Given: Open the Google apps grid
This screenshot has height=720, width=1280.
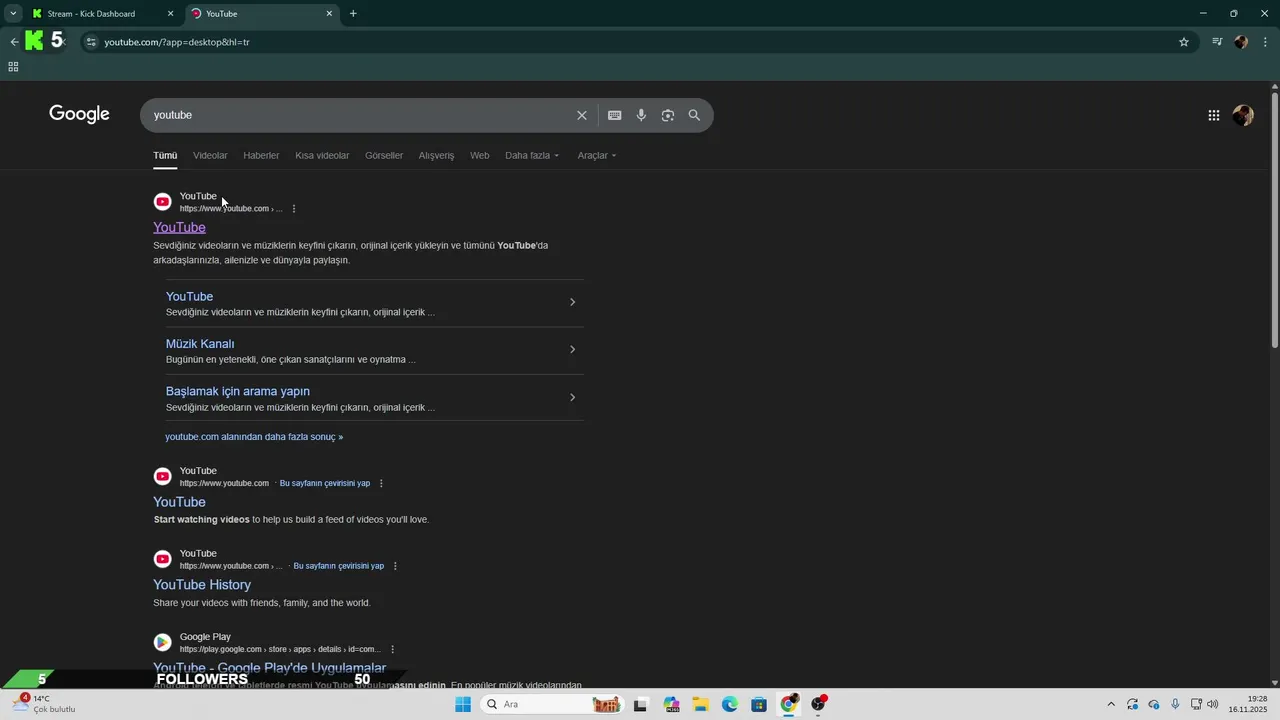Looking at the screenshot, I should coord(1214,115).
